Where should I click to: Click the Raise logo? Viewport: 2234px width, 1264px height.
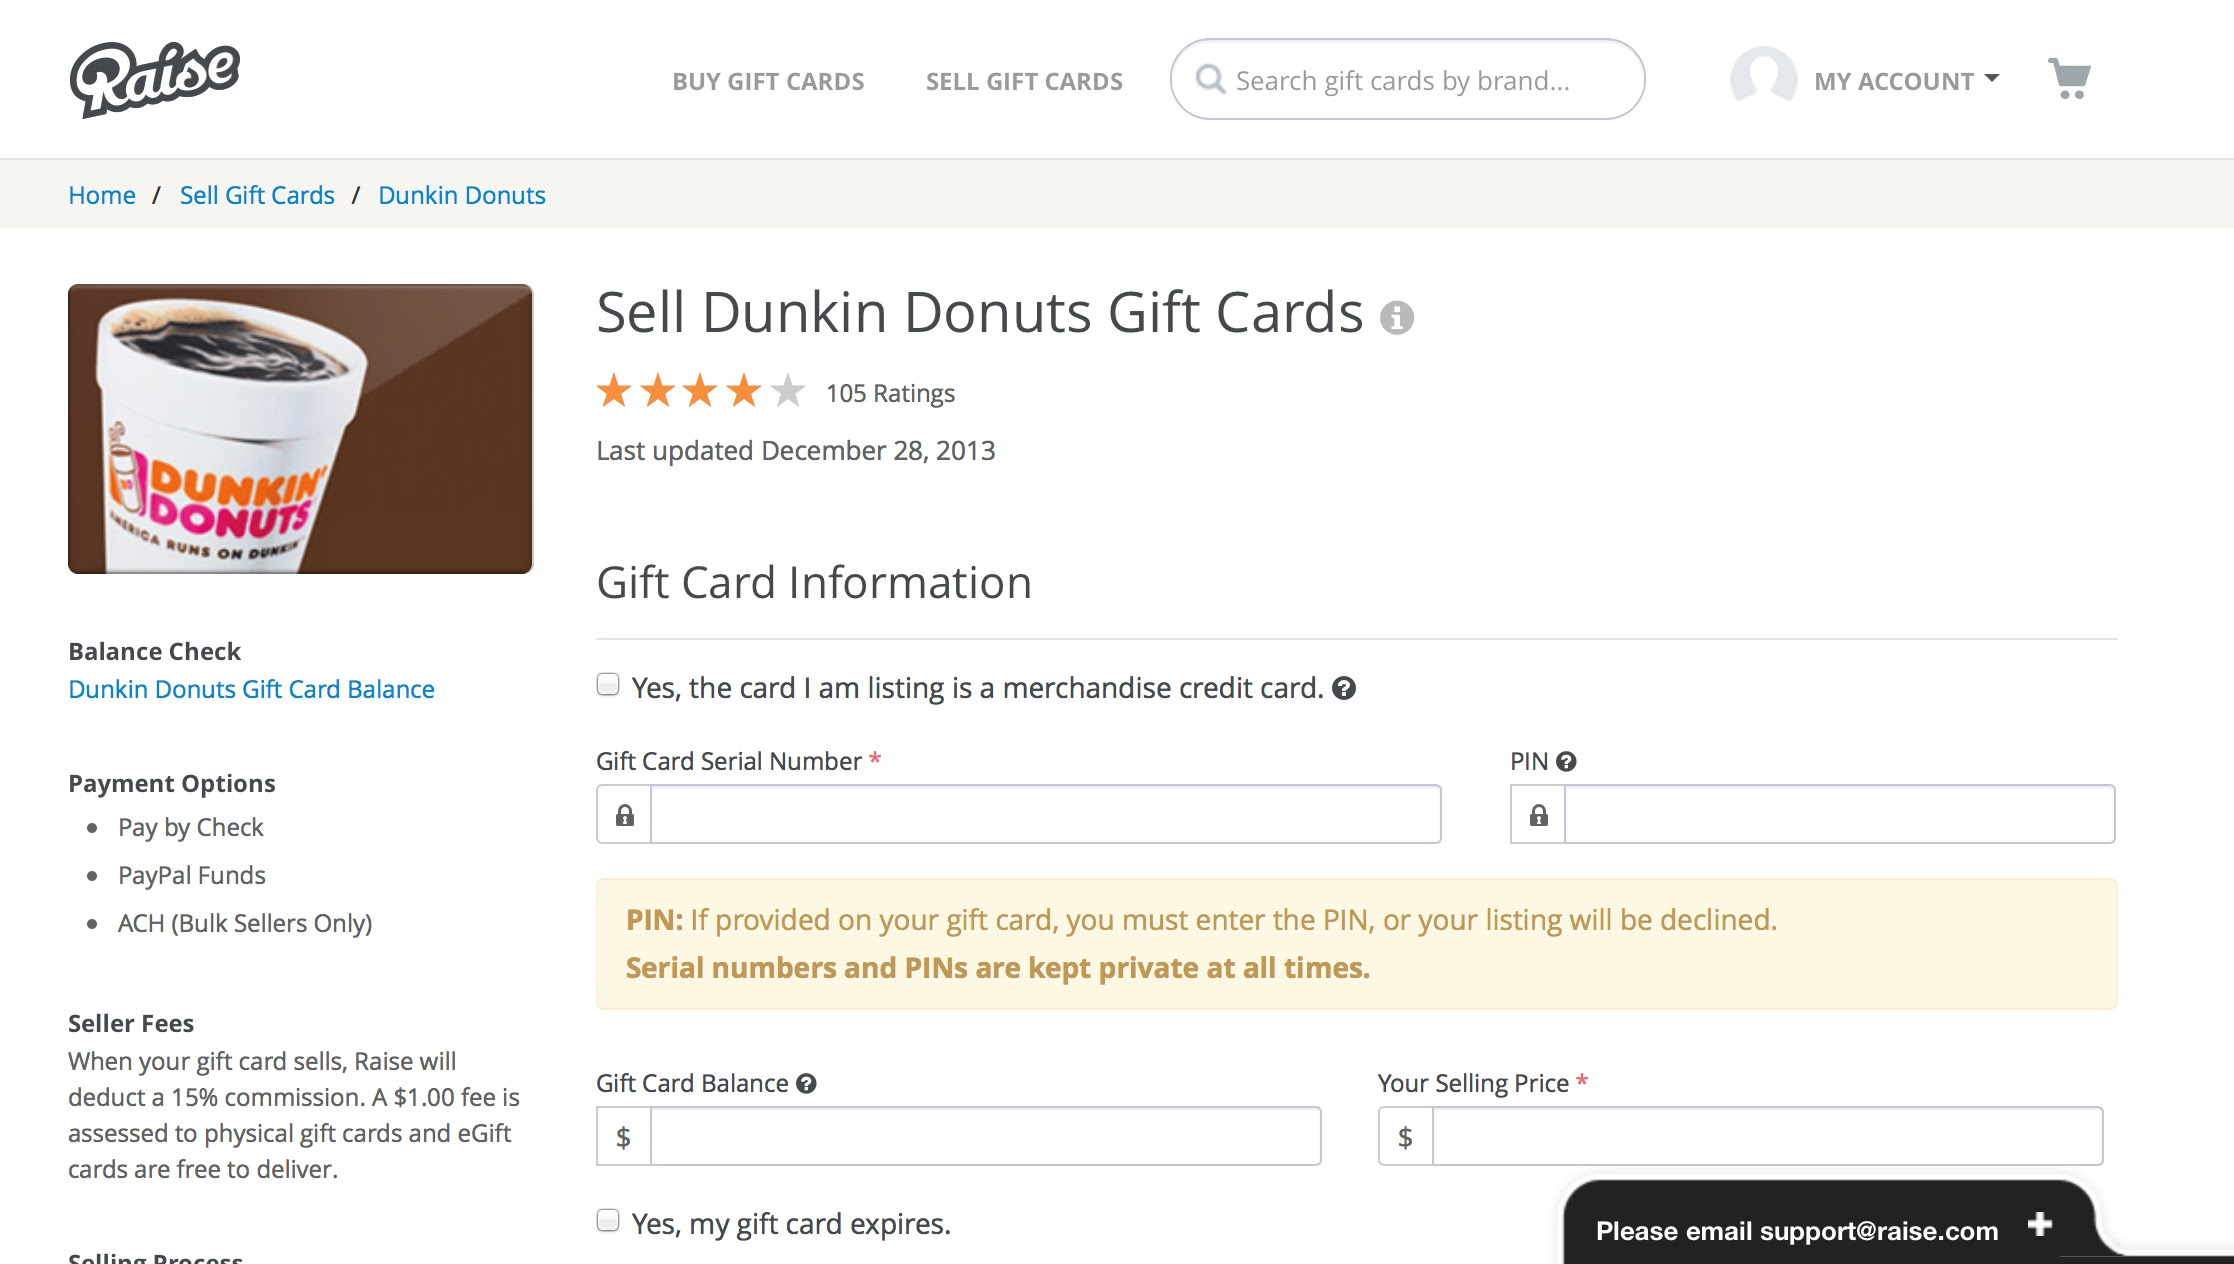point(155,79)
